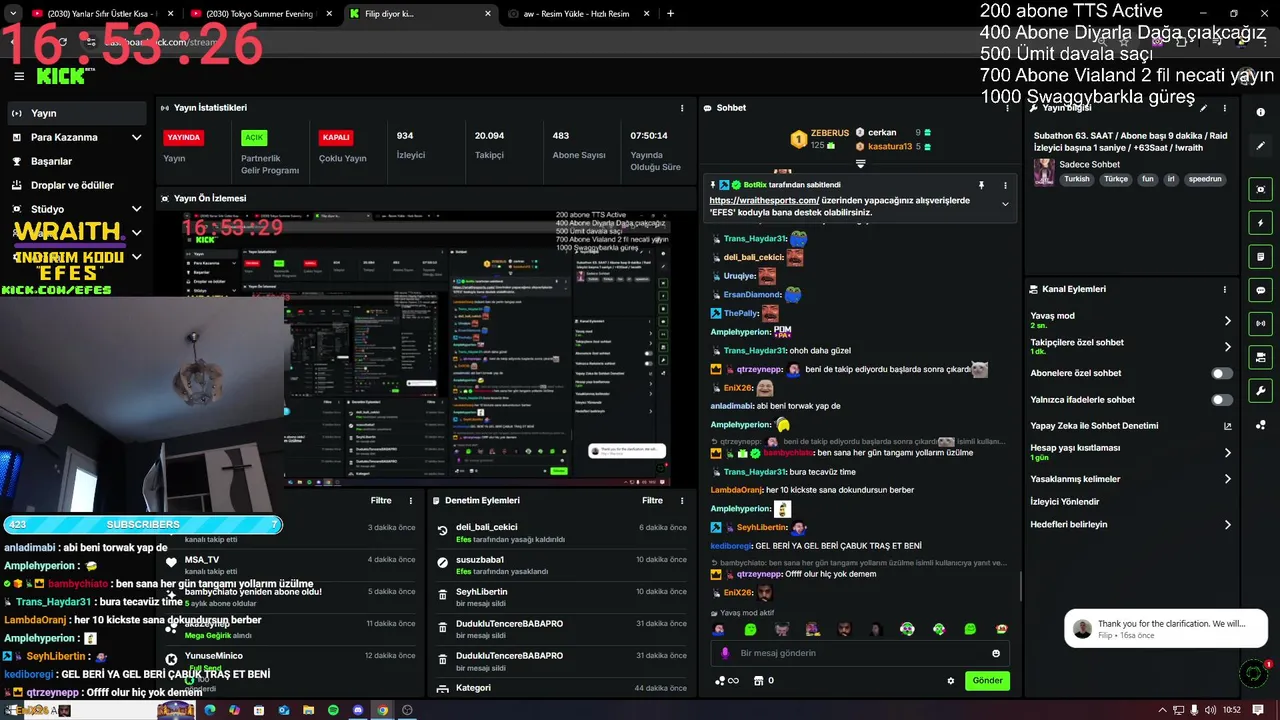1280x720 pixels.
Task: Click deli_bali_cekici in moderation log
Action: [486, 527]
